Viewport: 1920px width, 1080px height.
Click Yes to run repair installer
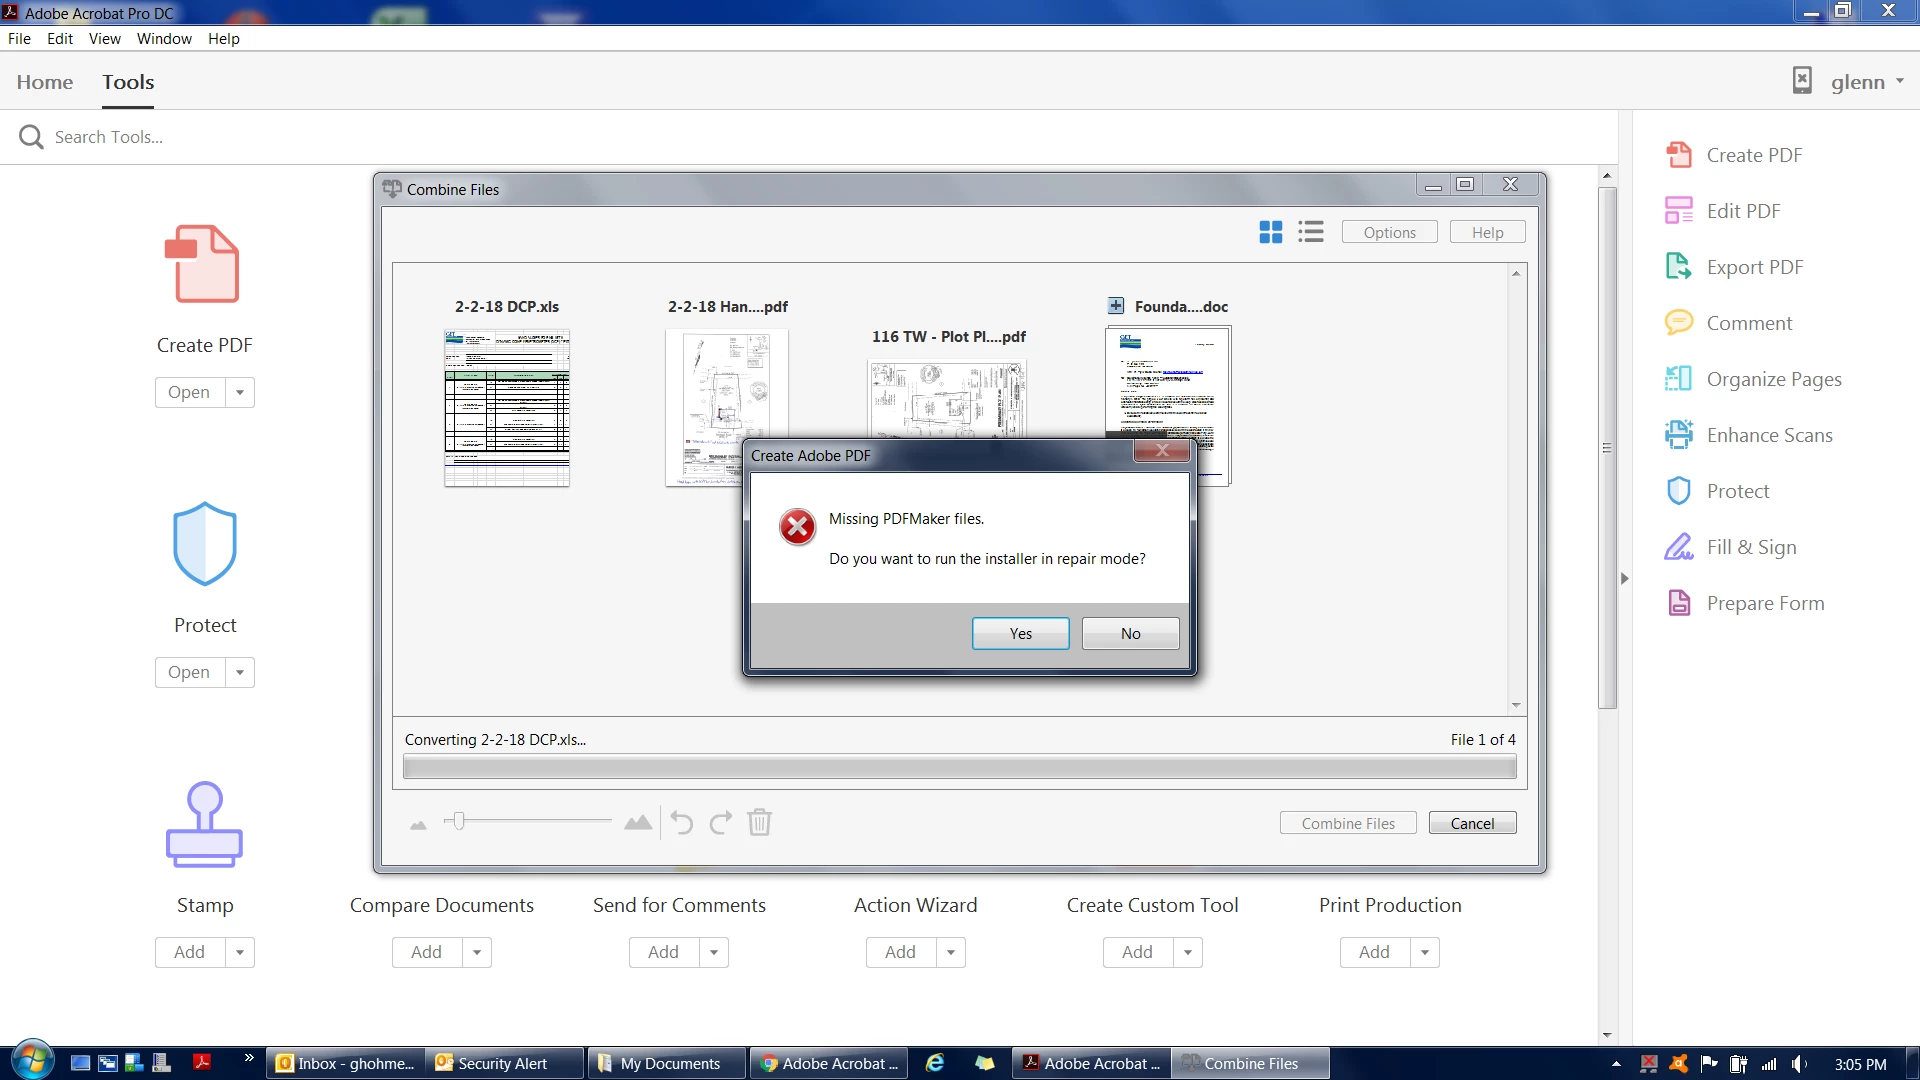click(1020, 633)
